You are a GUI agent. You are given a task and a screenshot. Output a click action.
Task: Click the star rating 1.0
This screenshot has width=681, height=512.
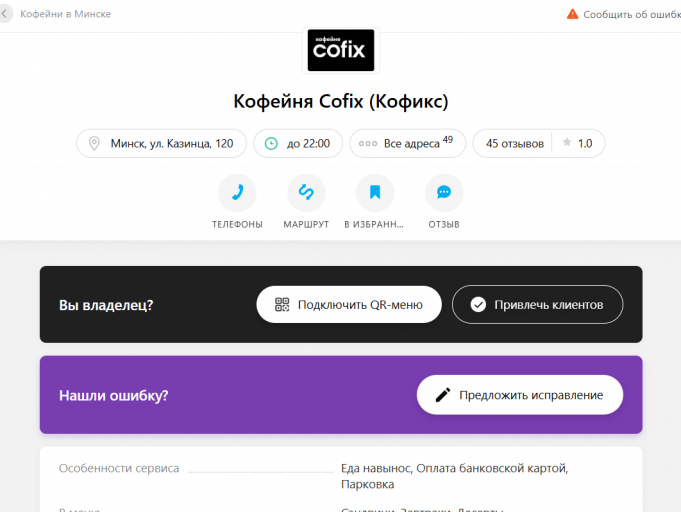click(x=577, y=143)
